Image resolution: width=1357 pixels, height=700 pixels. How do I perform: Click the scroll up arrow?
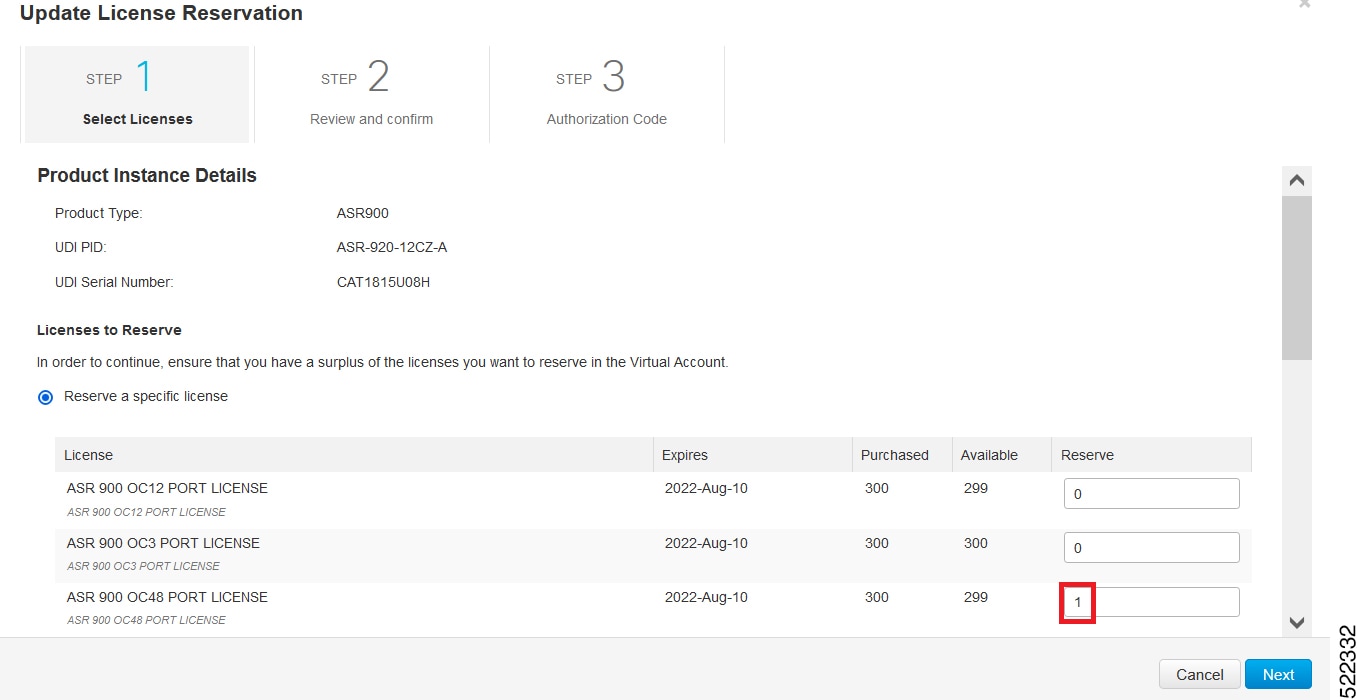pyautogui.click(x=1297, y=181)
